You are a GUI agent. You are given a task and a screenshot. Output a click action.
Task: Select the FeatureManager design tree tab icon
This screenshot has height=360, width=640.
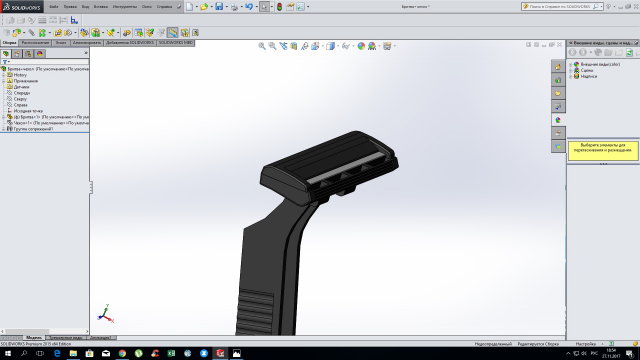(6, 54)
